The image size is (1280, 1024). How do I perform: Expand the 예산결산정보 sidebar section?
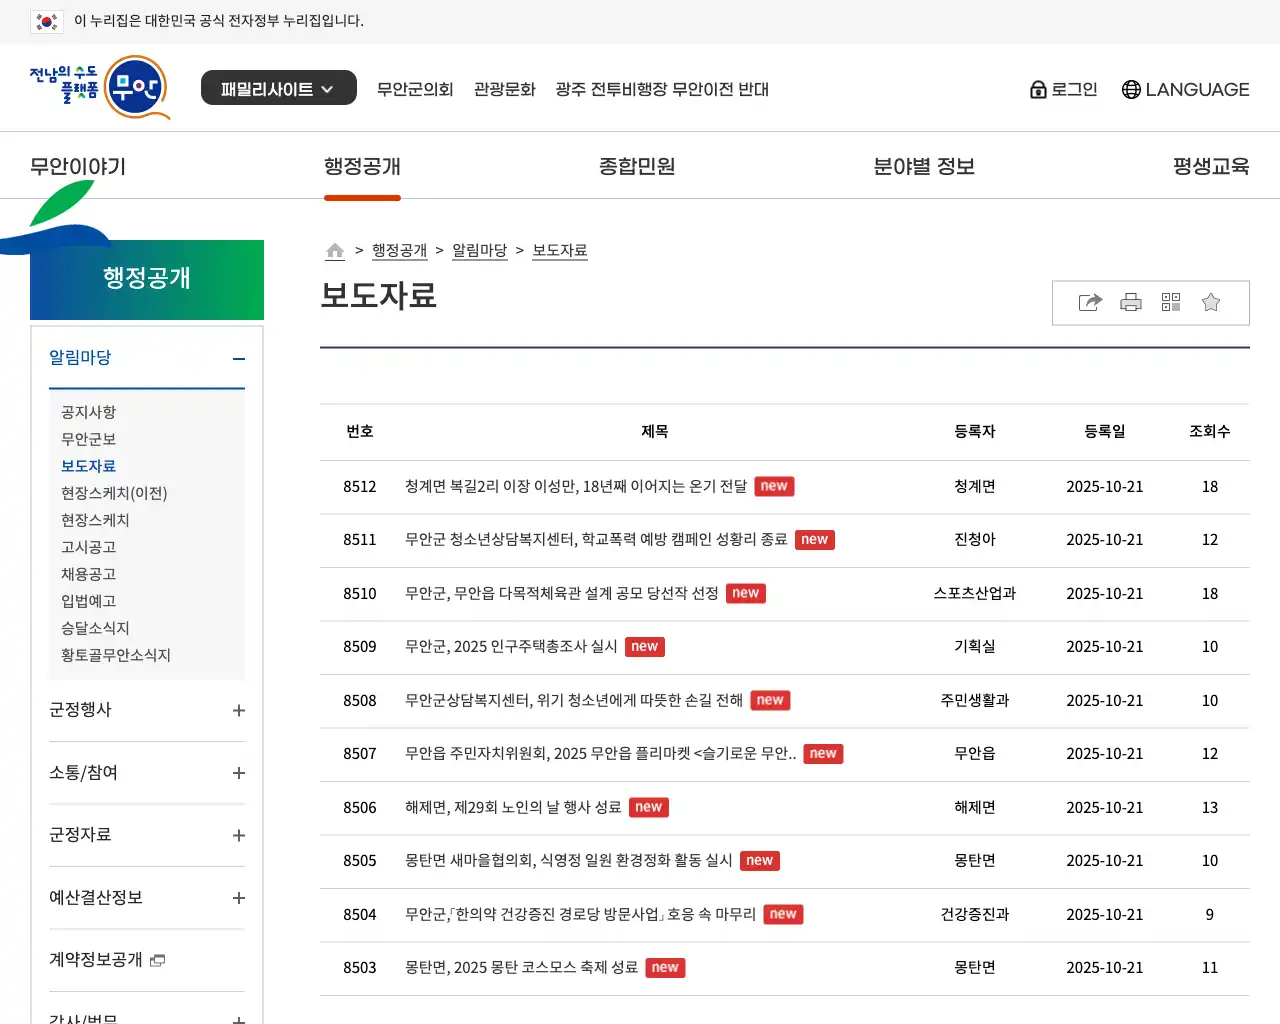click(238, 898)
